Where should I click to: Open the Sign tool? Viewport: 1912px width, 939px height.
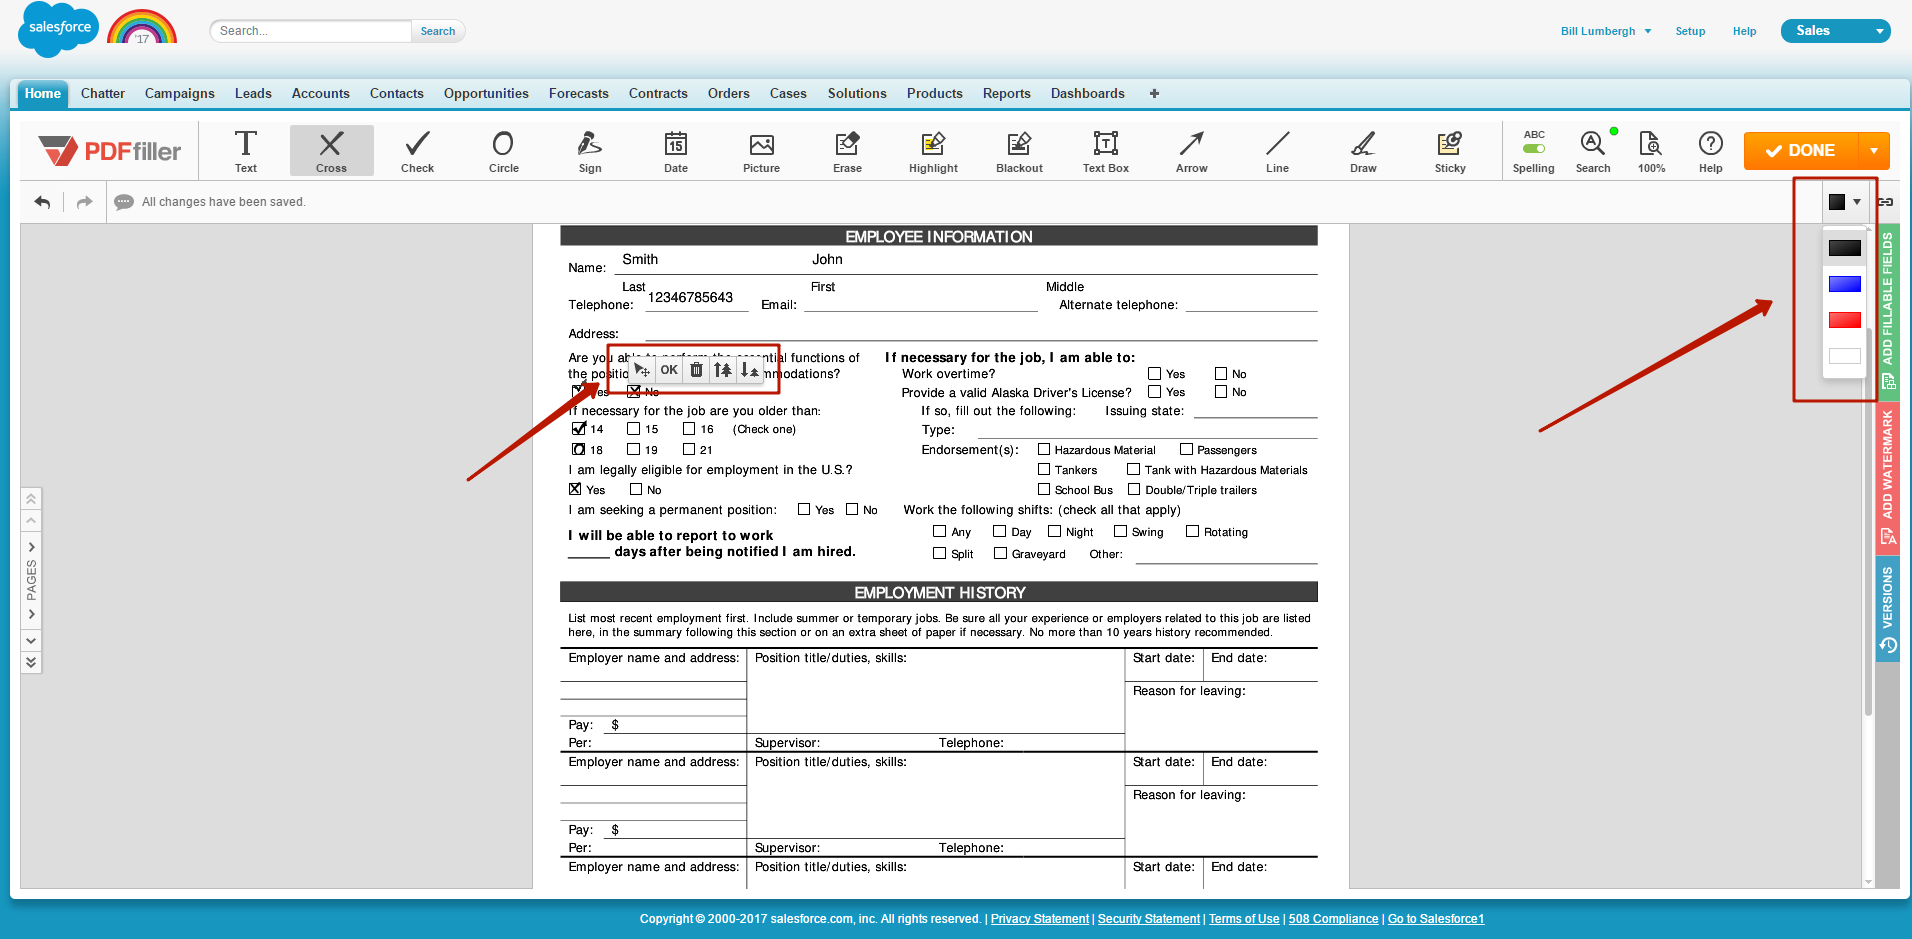pyautogui.click(x=590, y=151)
